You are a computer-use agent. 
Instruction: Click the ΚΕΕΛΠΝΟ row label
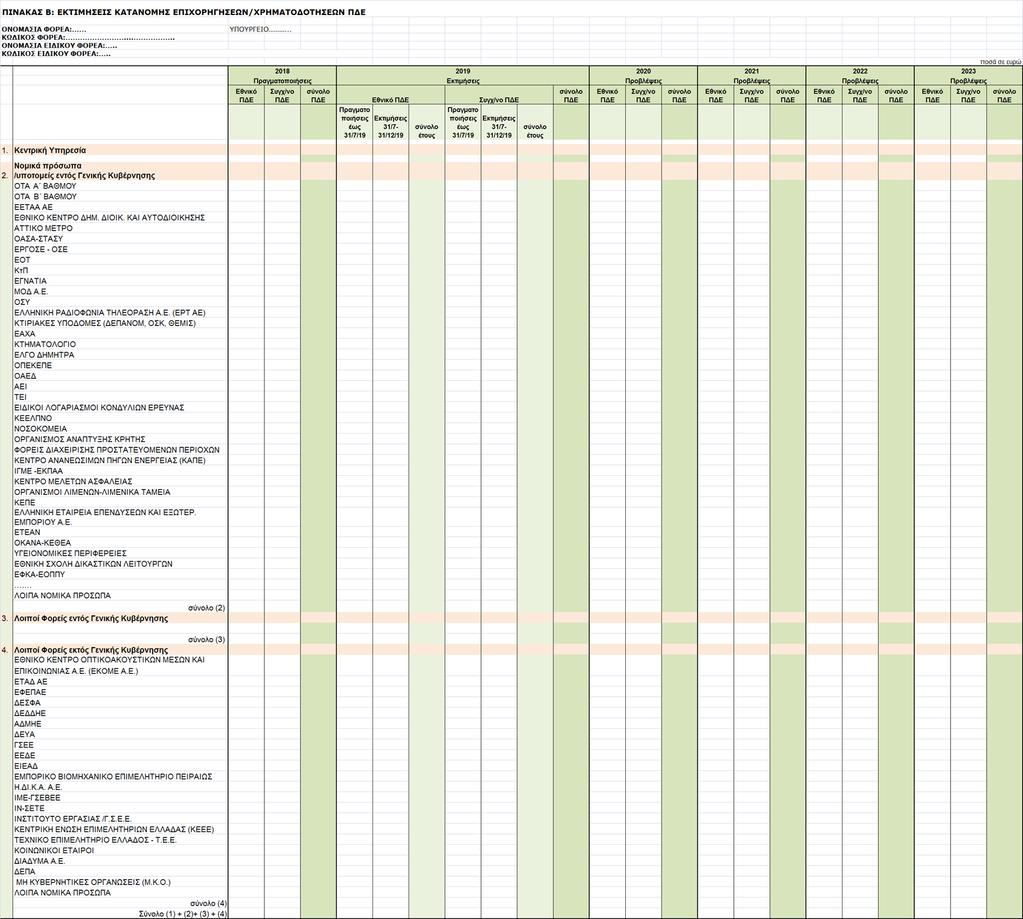coord(33,418)
